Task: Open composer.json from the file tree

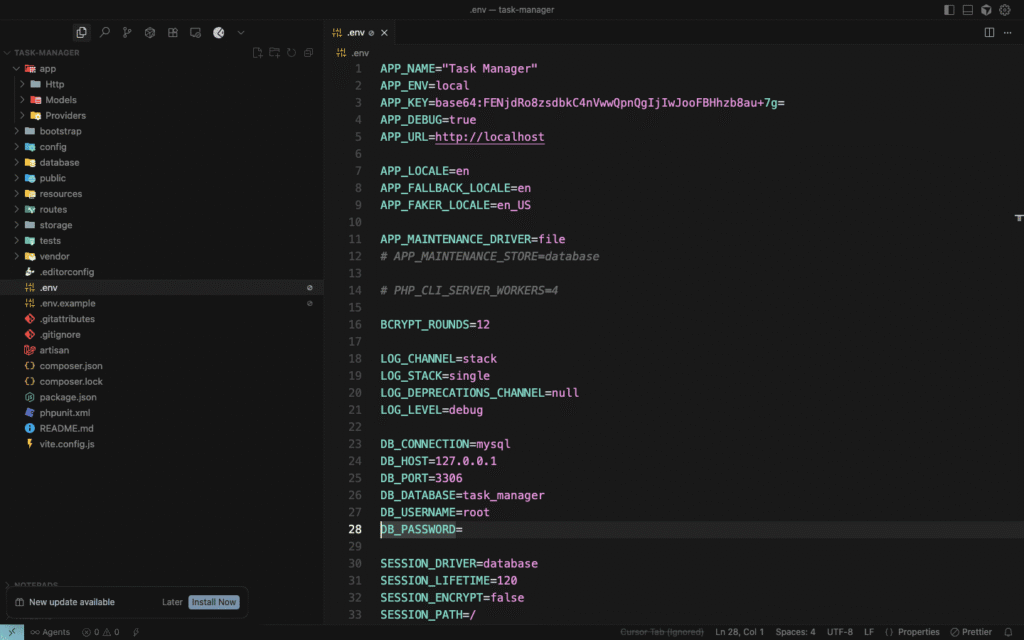Action: 70,366
